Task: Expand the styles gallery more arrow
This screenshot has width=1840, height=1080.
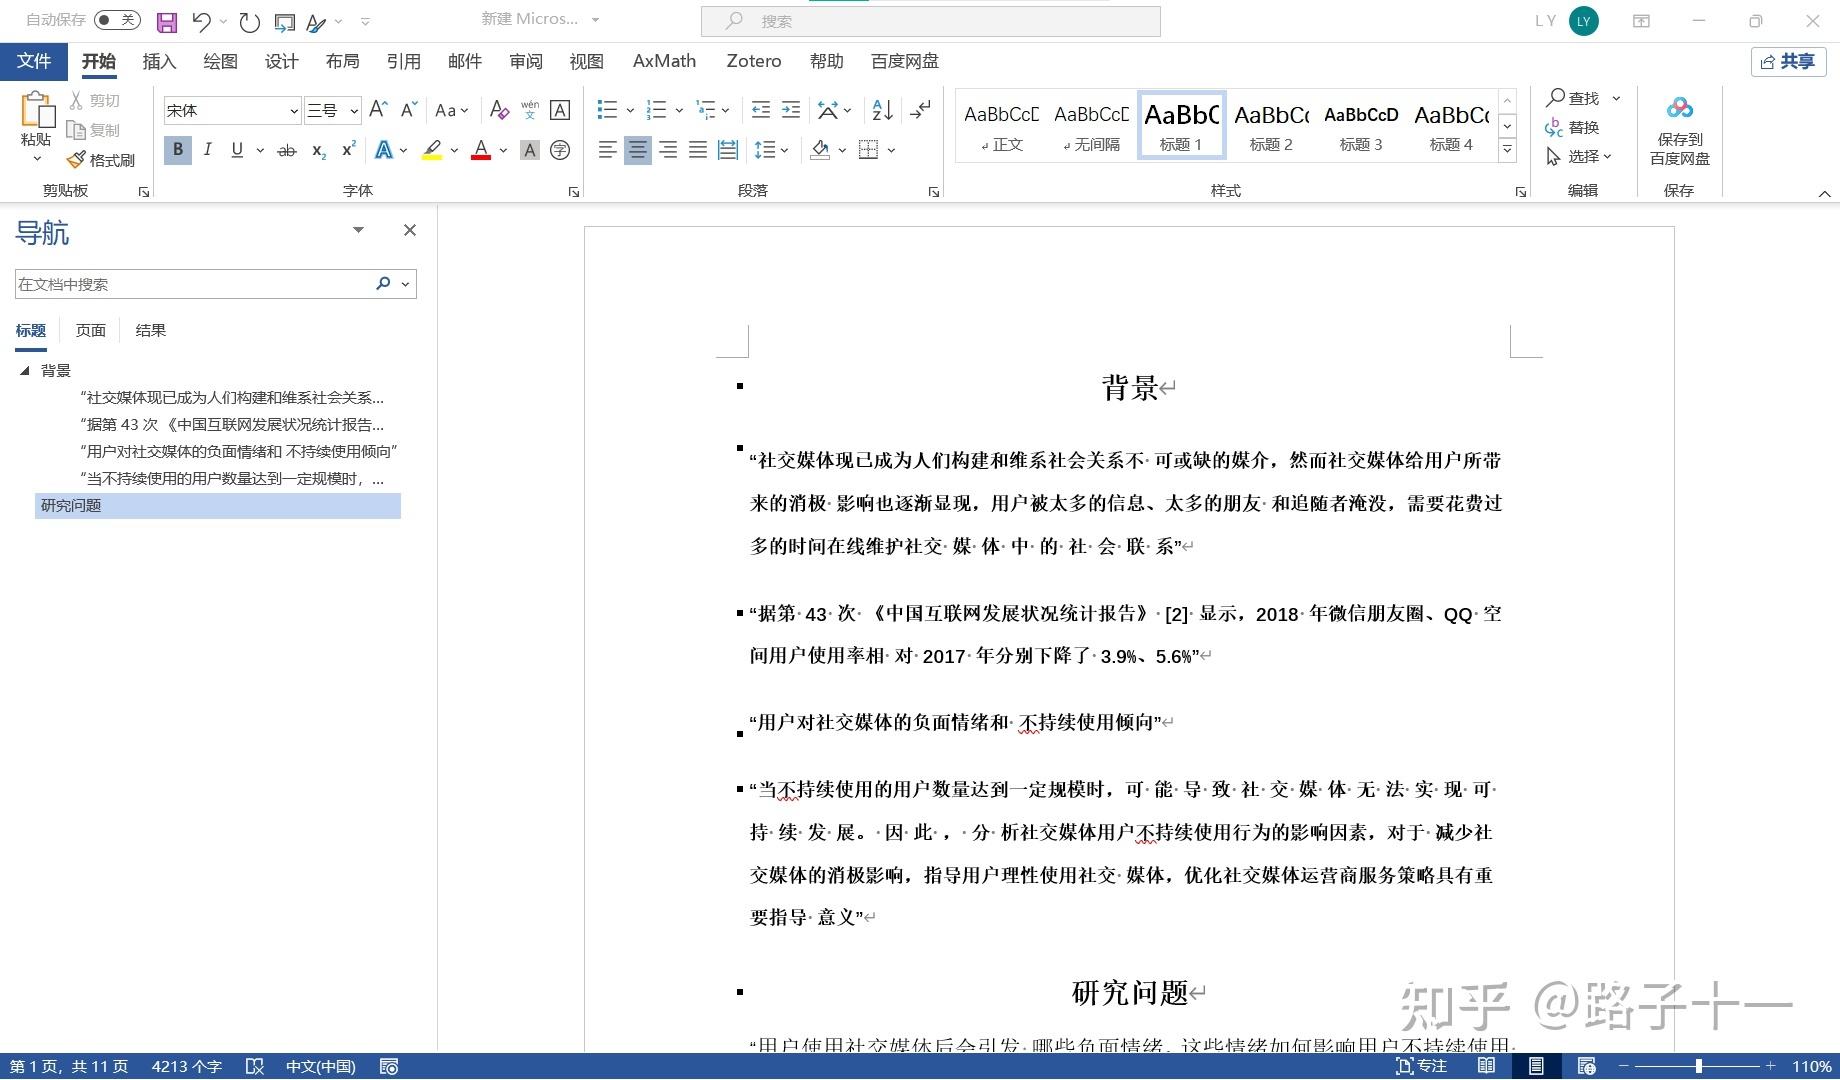Action: (x=1507, y=151)
